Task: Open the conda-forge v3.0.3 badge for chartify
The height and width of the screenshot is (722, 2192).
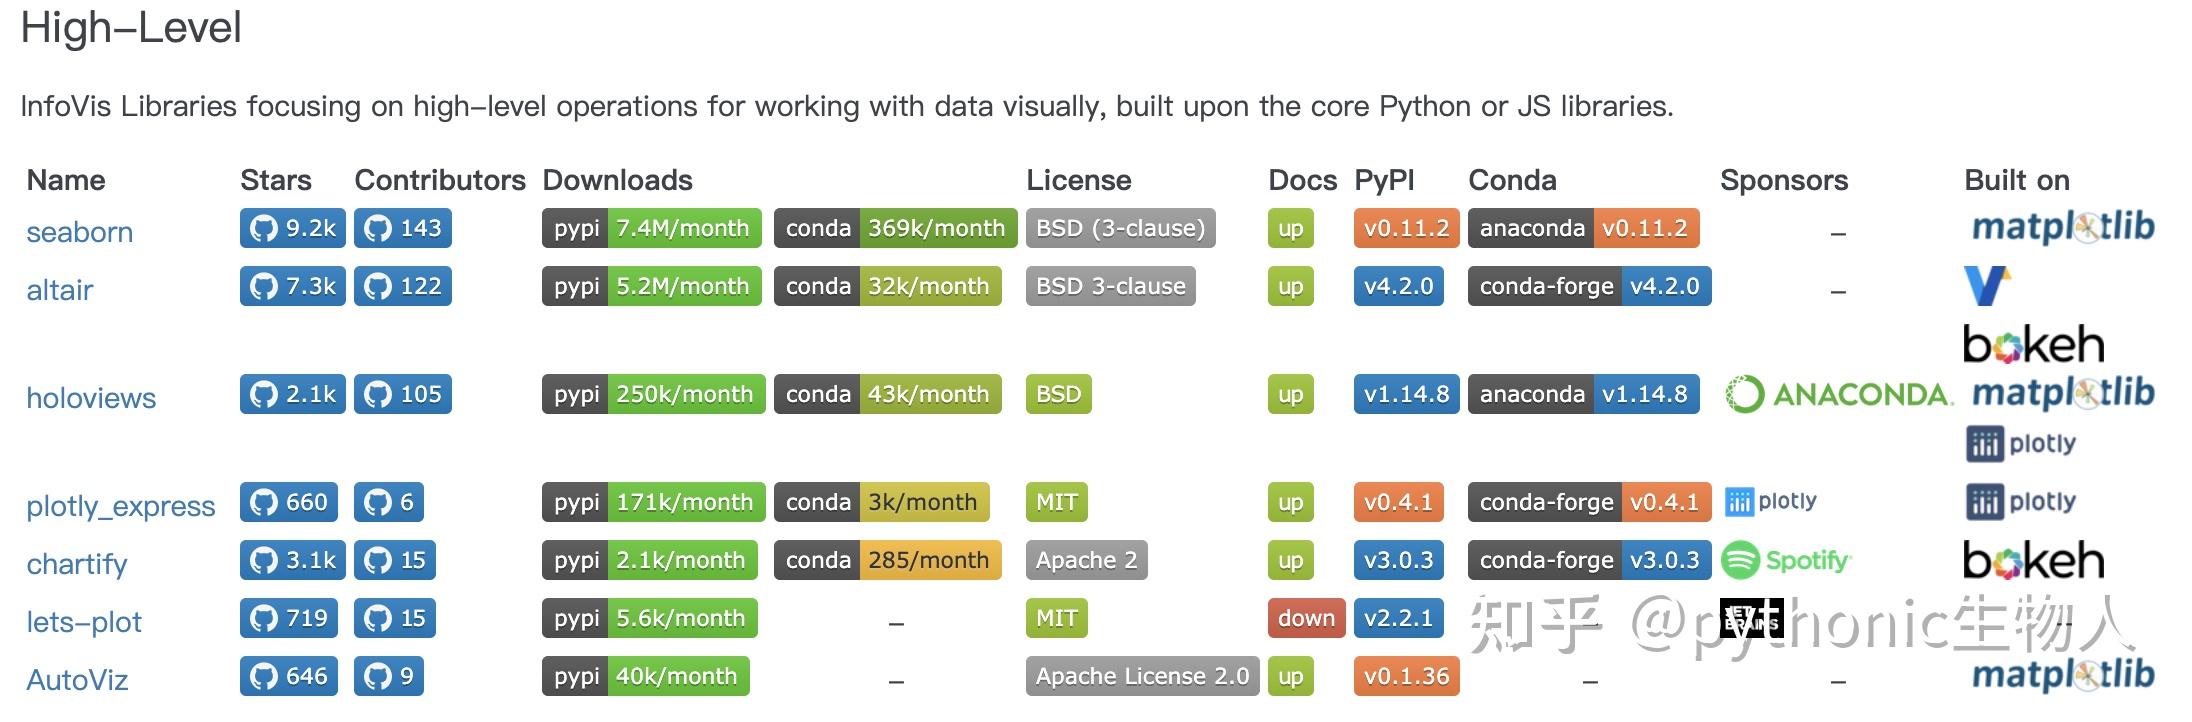Action: [x=1588, y=560]
